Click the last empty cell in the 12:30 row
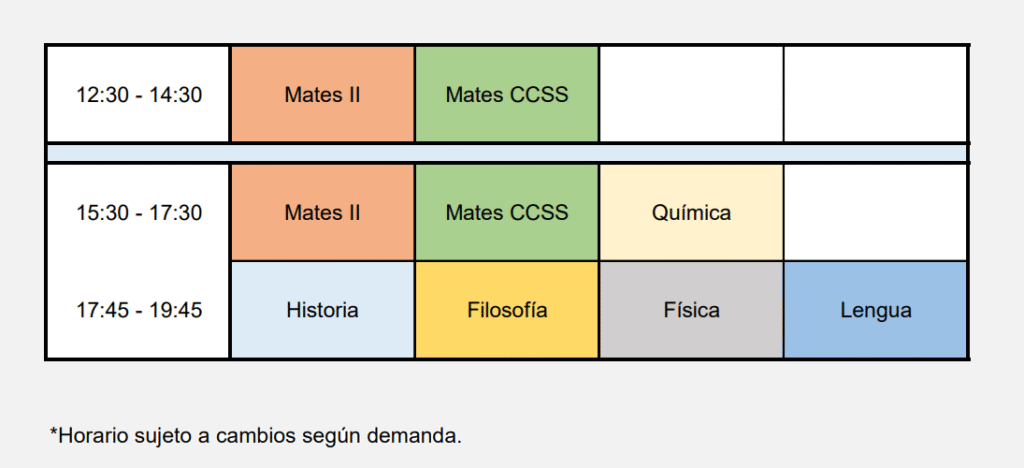The image size is (1024, 468). [875, 94]
